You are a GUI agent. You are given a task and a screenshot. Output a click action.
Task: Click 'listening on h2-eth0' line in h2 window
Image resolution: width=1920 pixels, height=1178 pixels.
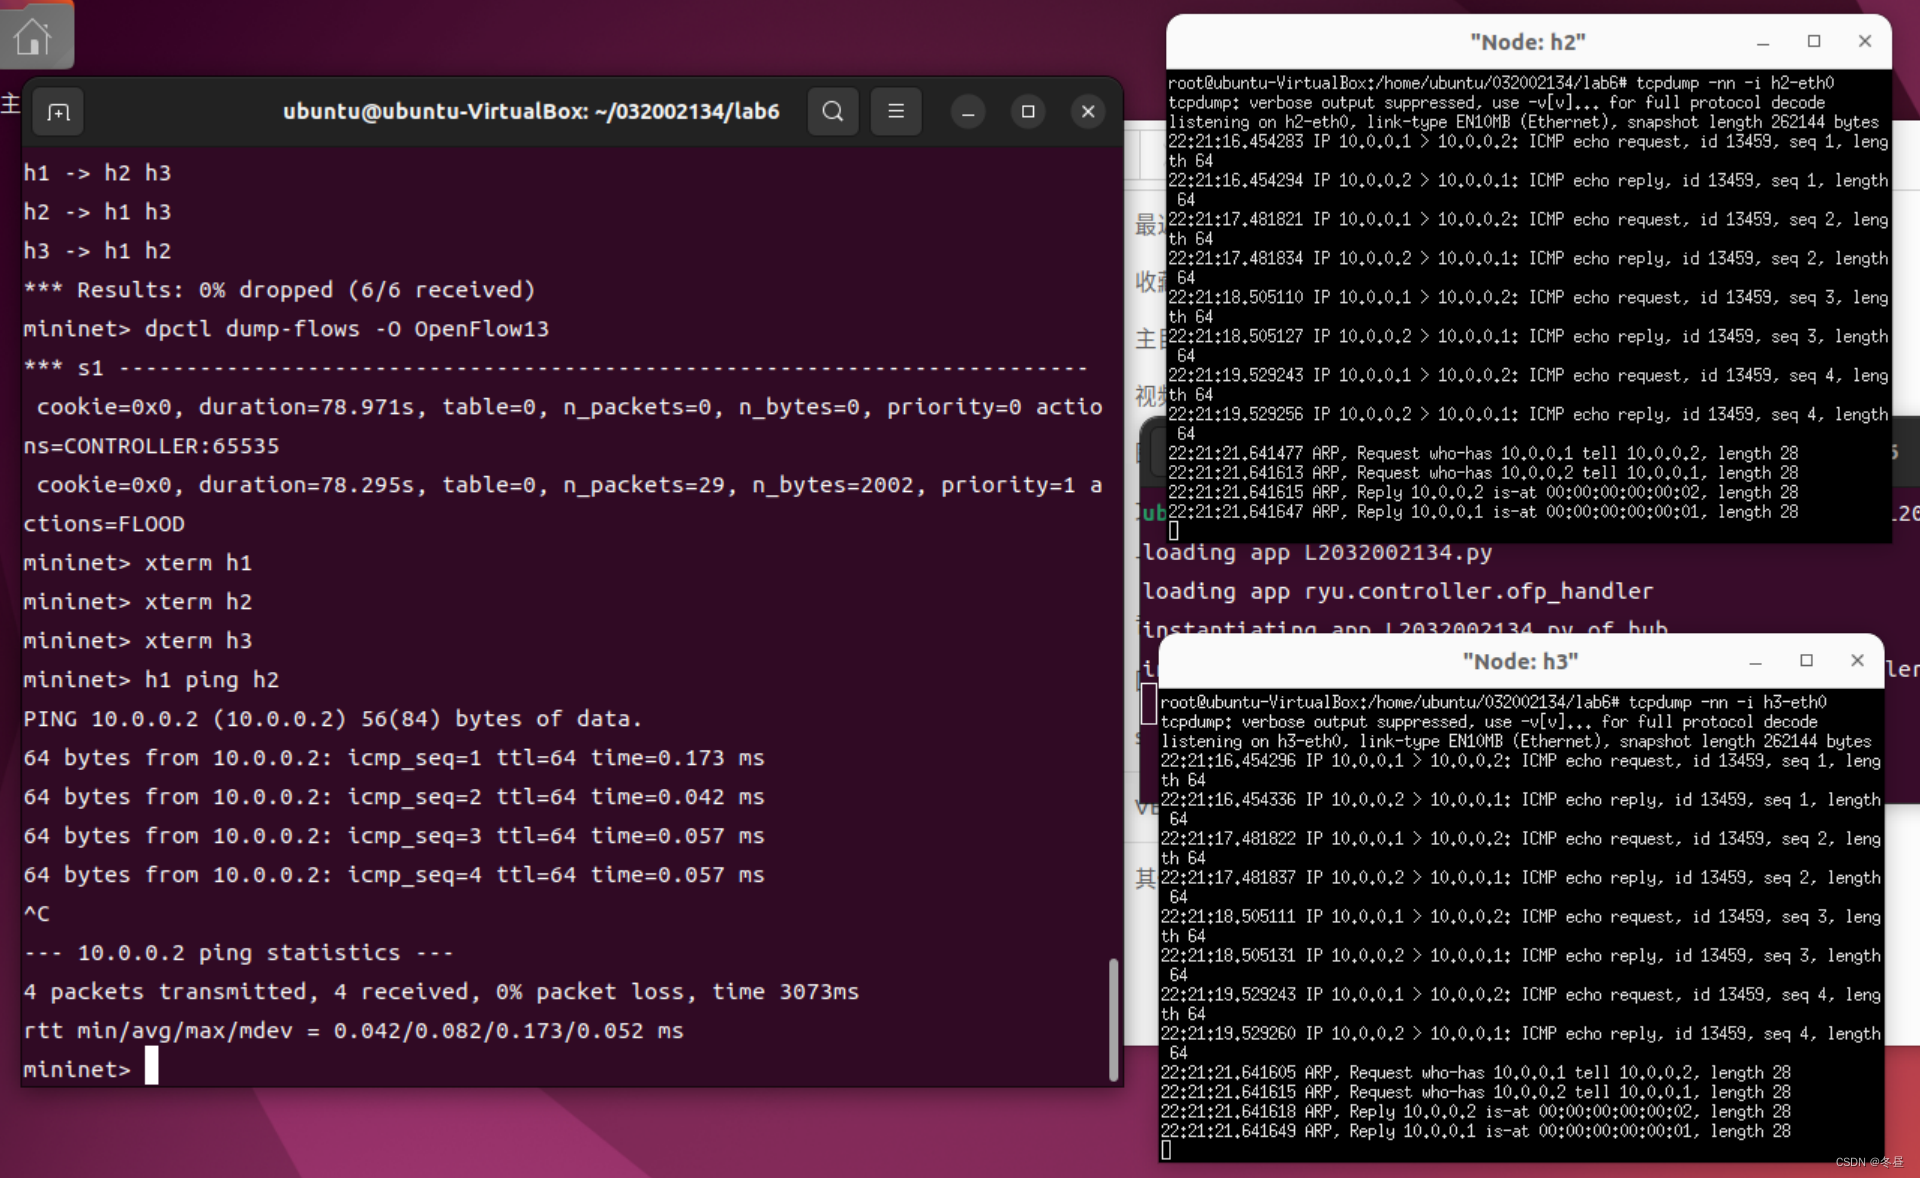(x=1523, y=122)
